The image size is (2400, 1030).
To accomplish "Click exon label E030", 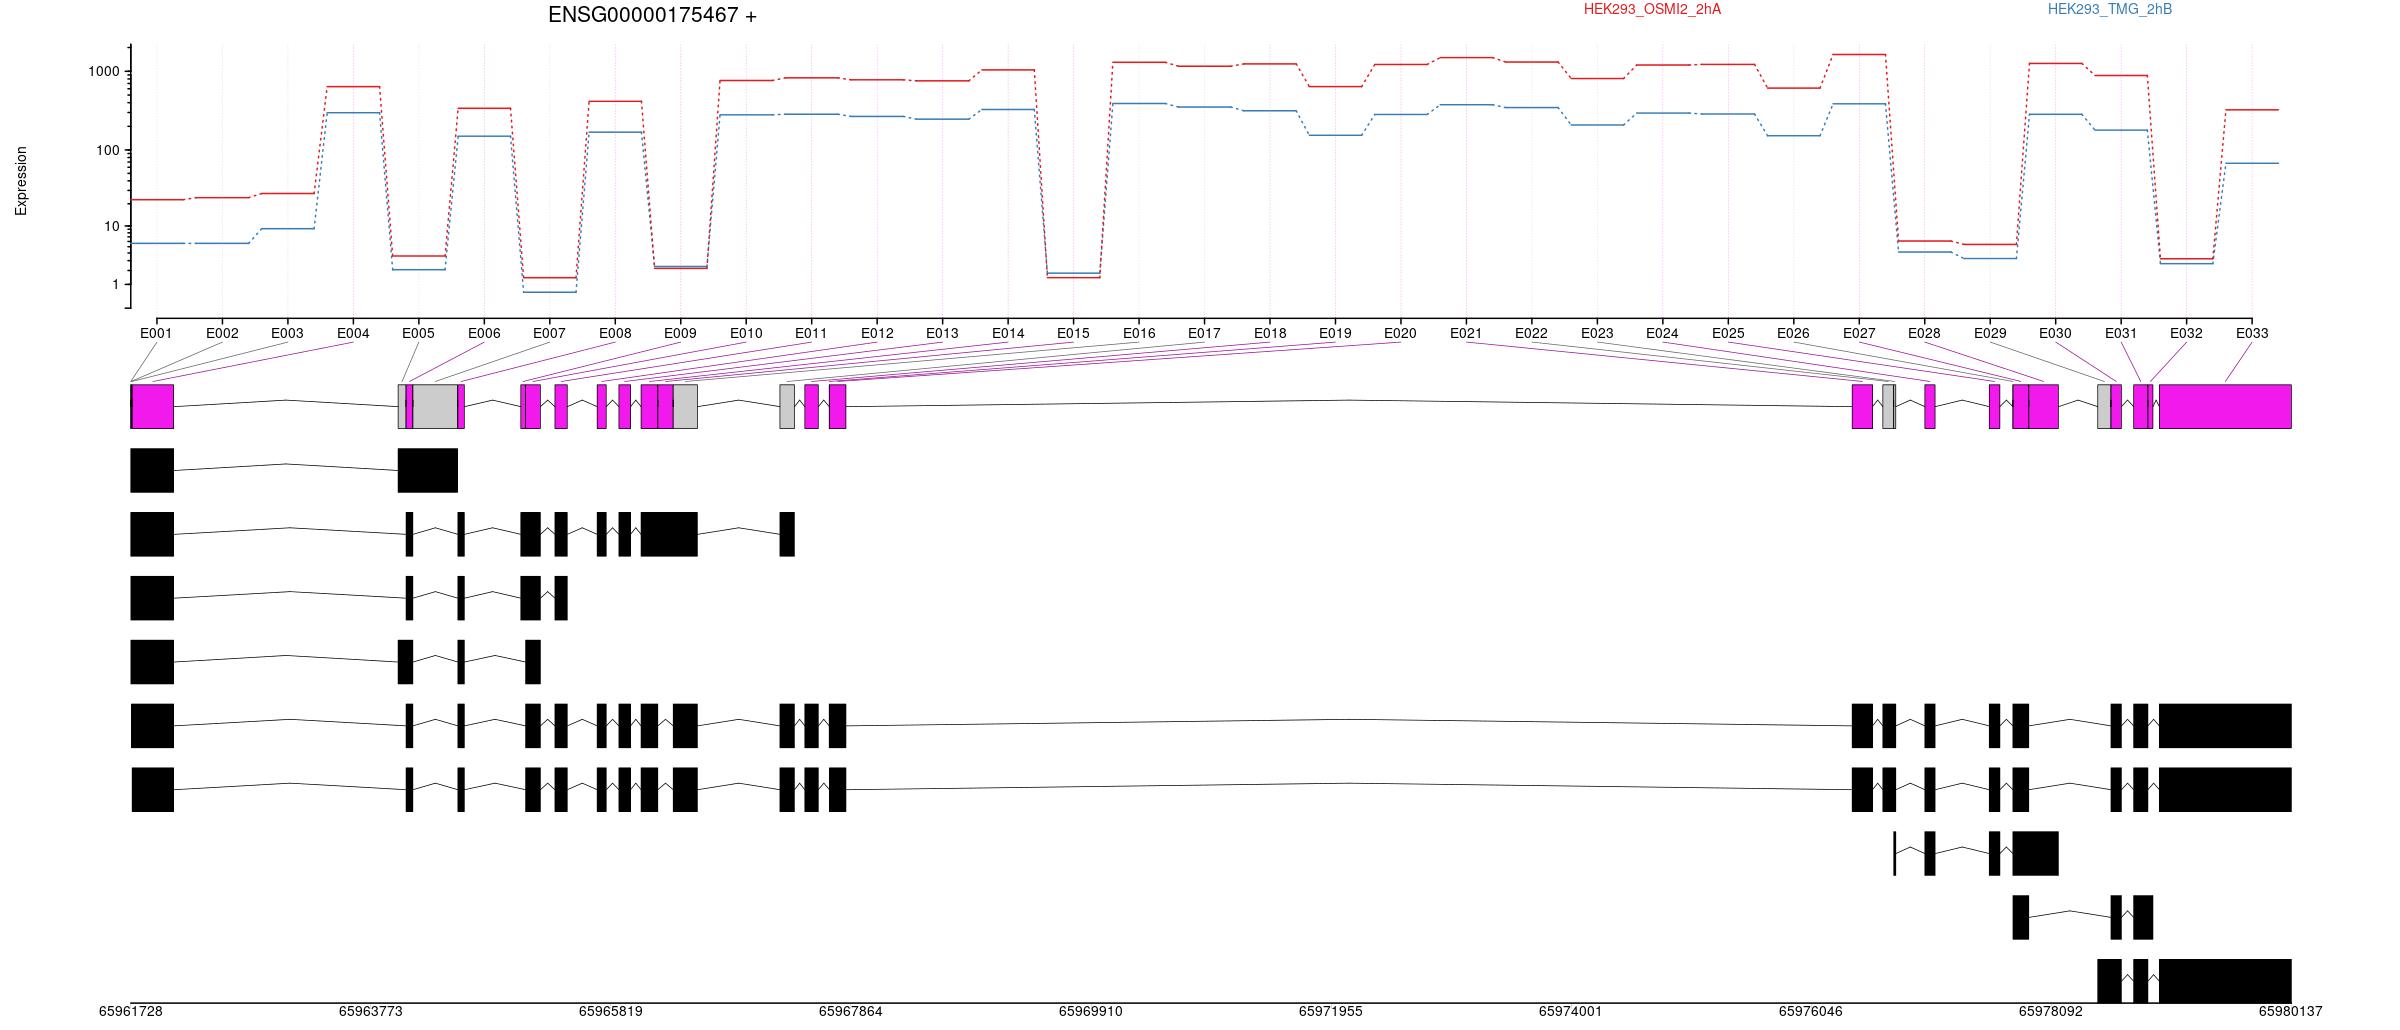I will coord(2055,333).
